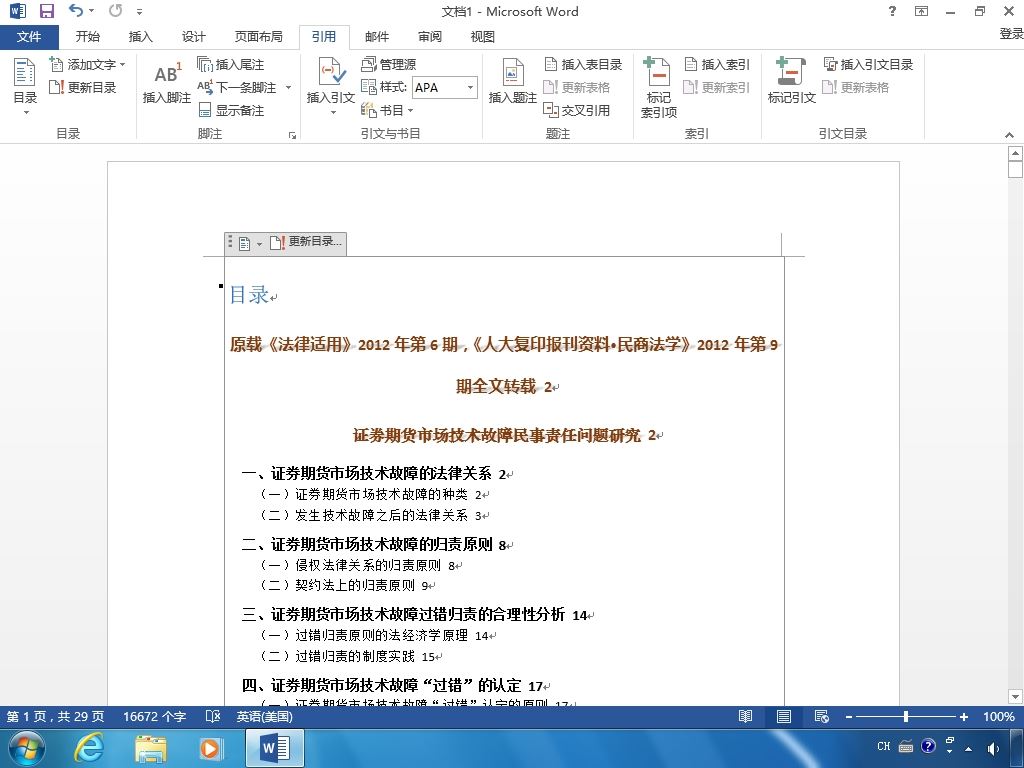Open the Windows Start menu

[x=26, y=748]
